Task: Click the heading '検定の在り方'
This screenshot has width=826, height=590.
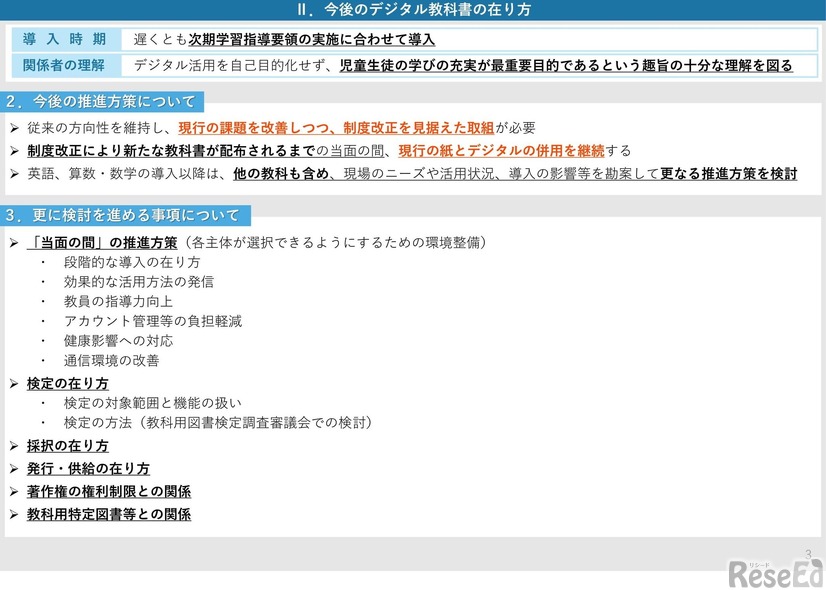Action: (68, 384)
